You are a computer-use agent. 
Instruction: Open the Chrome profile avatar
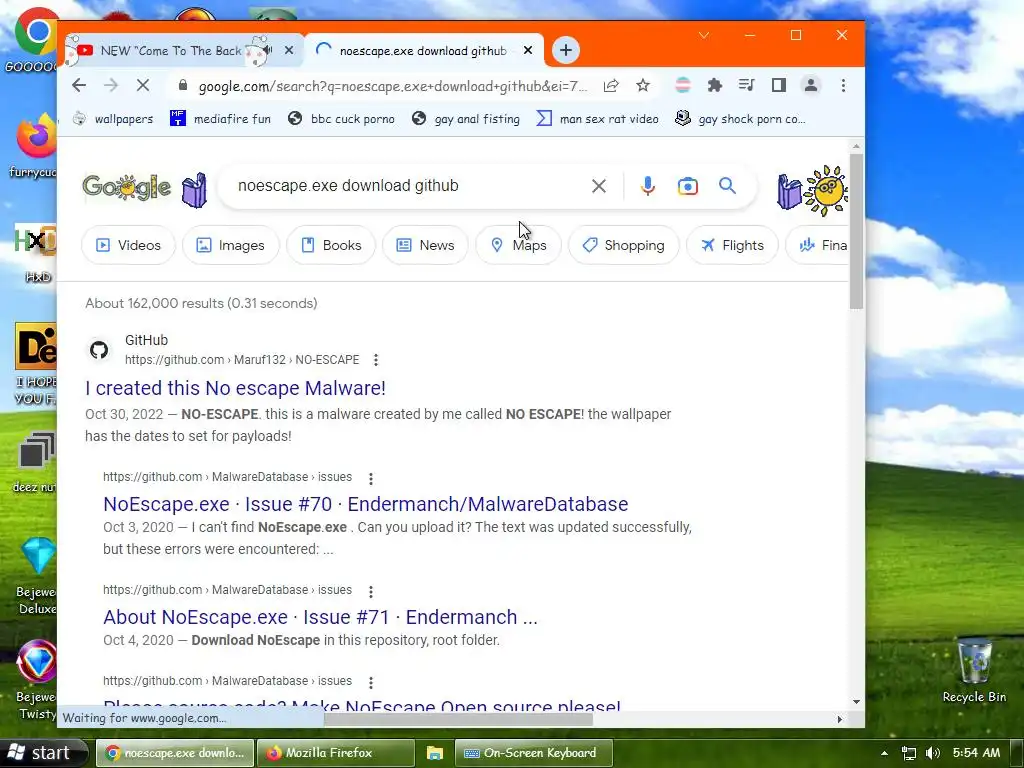click(810, 86)
